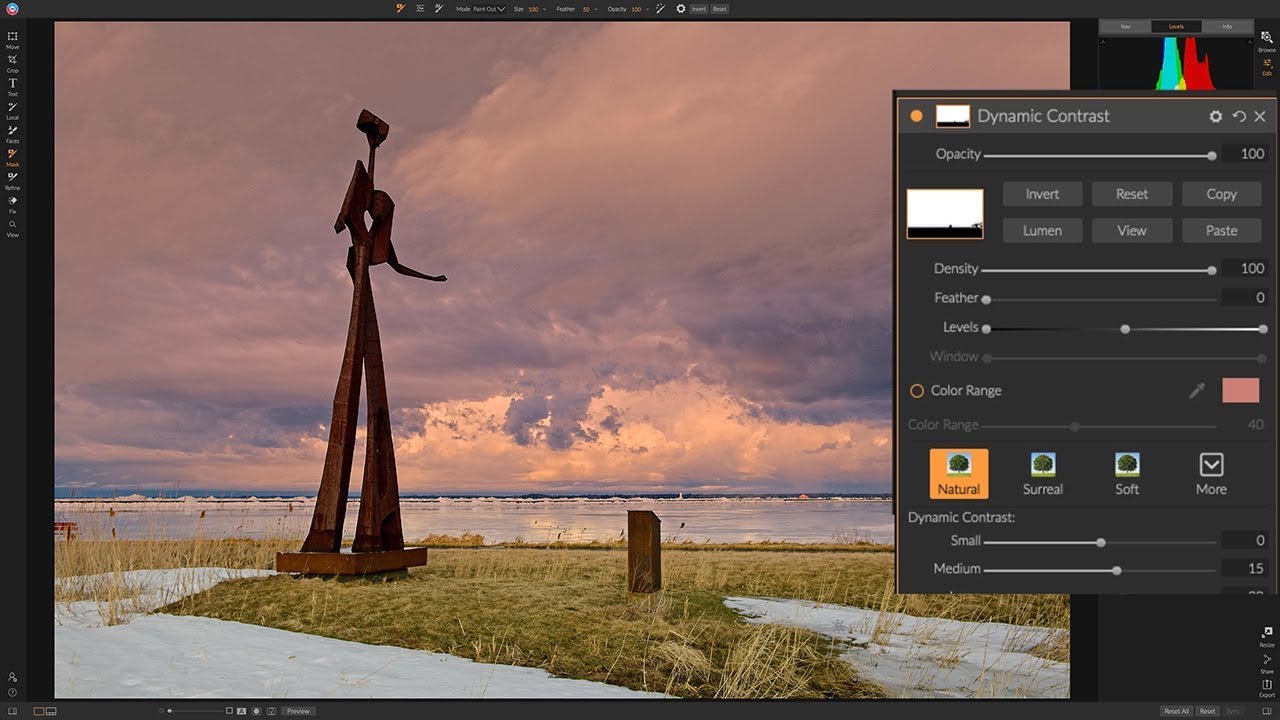The width and height of the screenshot is (1280, 720).
Task: Choose the masking bug gradient tool in the options bar
Action: pos(420,8)
